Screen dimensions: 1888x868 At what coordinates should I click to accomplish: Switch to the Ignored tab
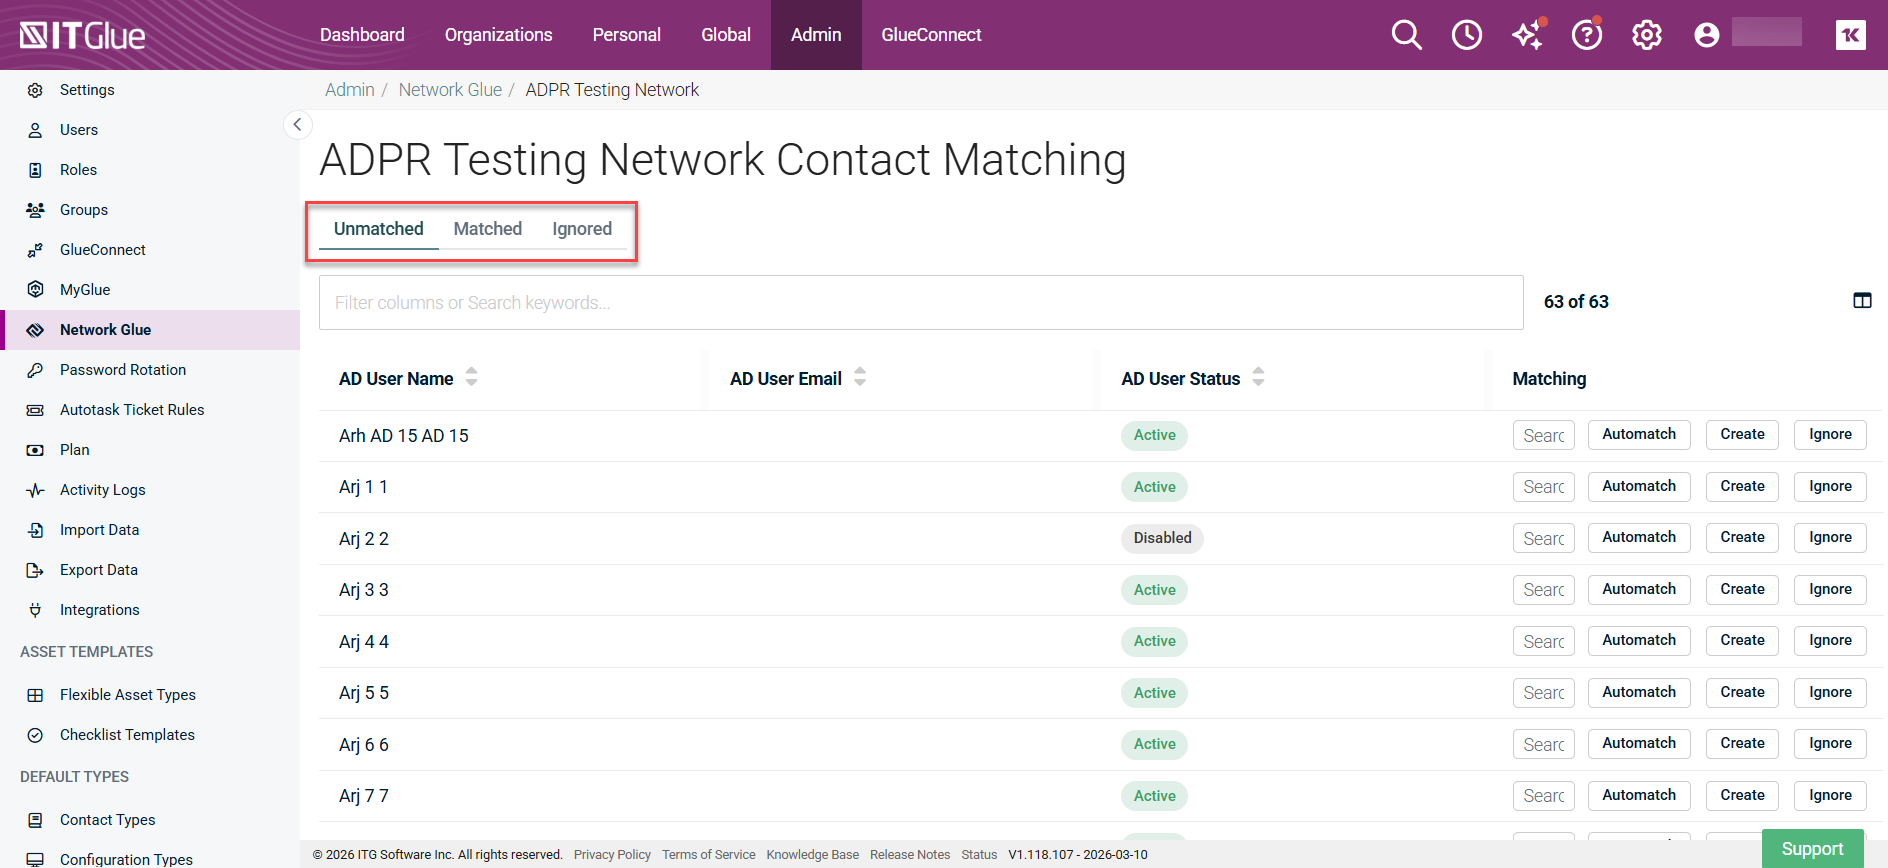point(582,229)
